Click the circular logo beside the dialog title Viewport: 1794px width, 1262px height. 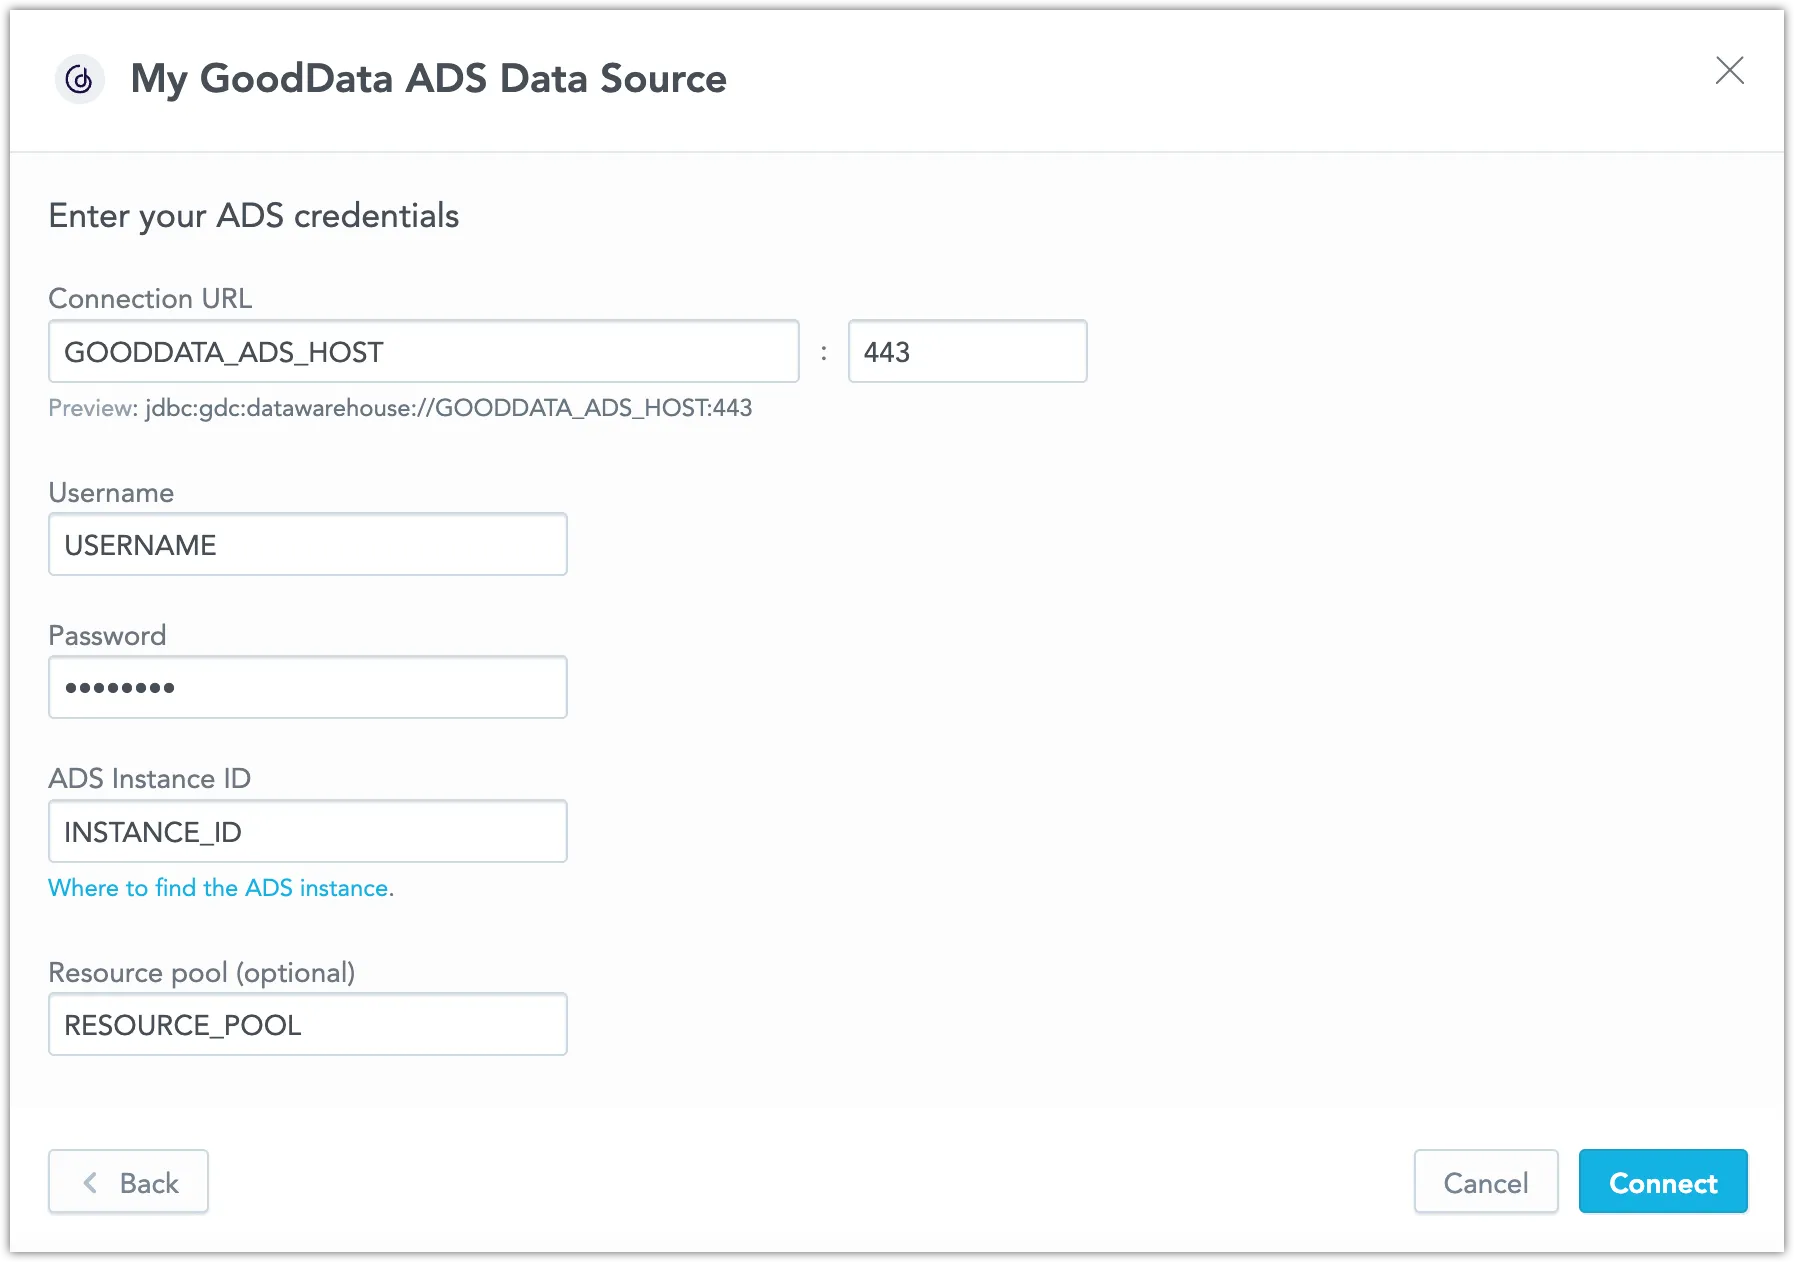pyautogui.click(x=79, y=79)
